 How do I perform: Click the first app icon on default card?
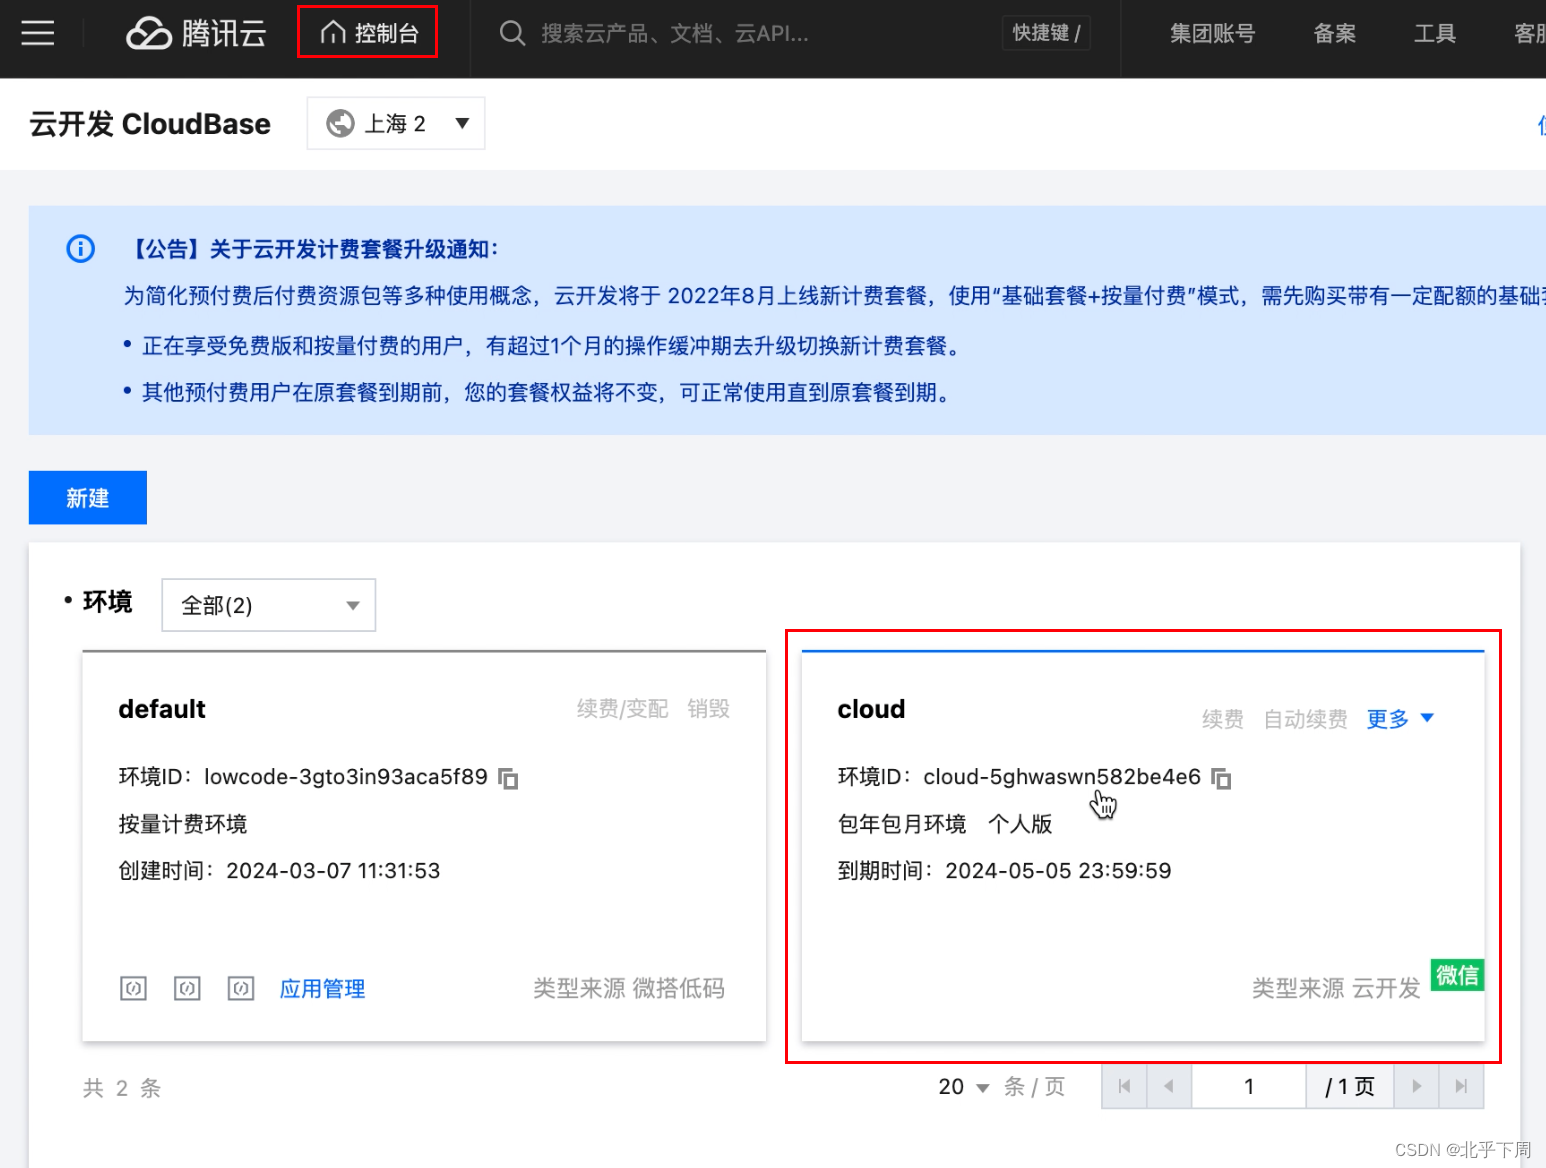(x=133, y=989)
